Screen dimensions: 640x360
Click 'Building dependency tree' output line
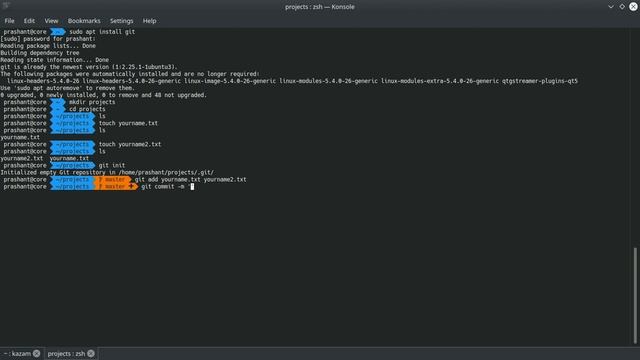point(40,53)
